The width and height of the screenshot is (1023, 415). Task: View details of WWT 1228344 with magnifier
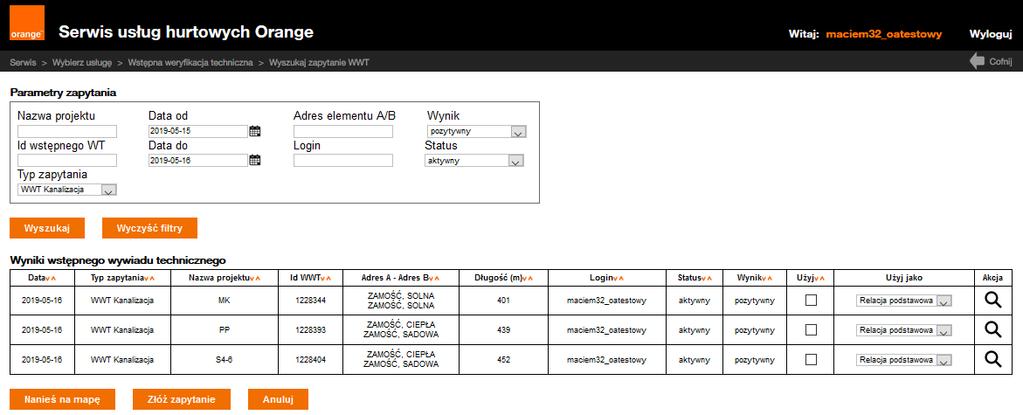(993, 300)
